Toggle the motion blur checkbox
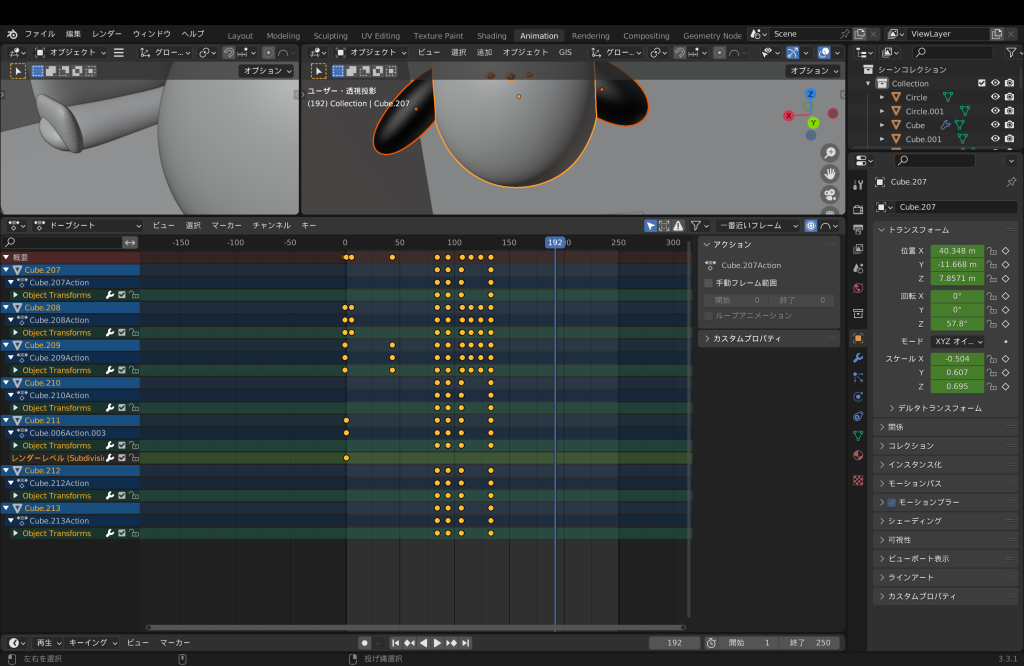Screen dimensions: 1024x666 pyautogui.click(x=891, y=502)
